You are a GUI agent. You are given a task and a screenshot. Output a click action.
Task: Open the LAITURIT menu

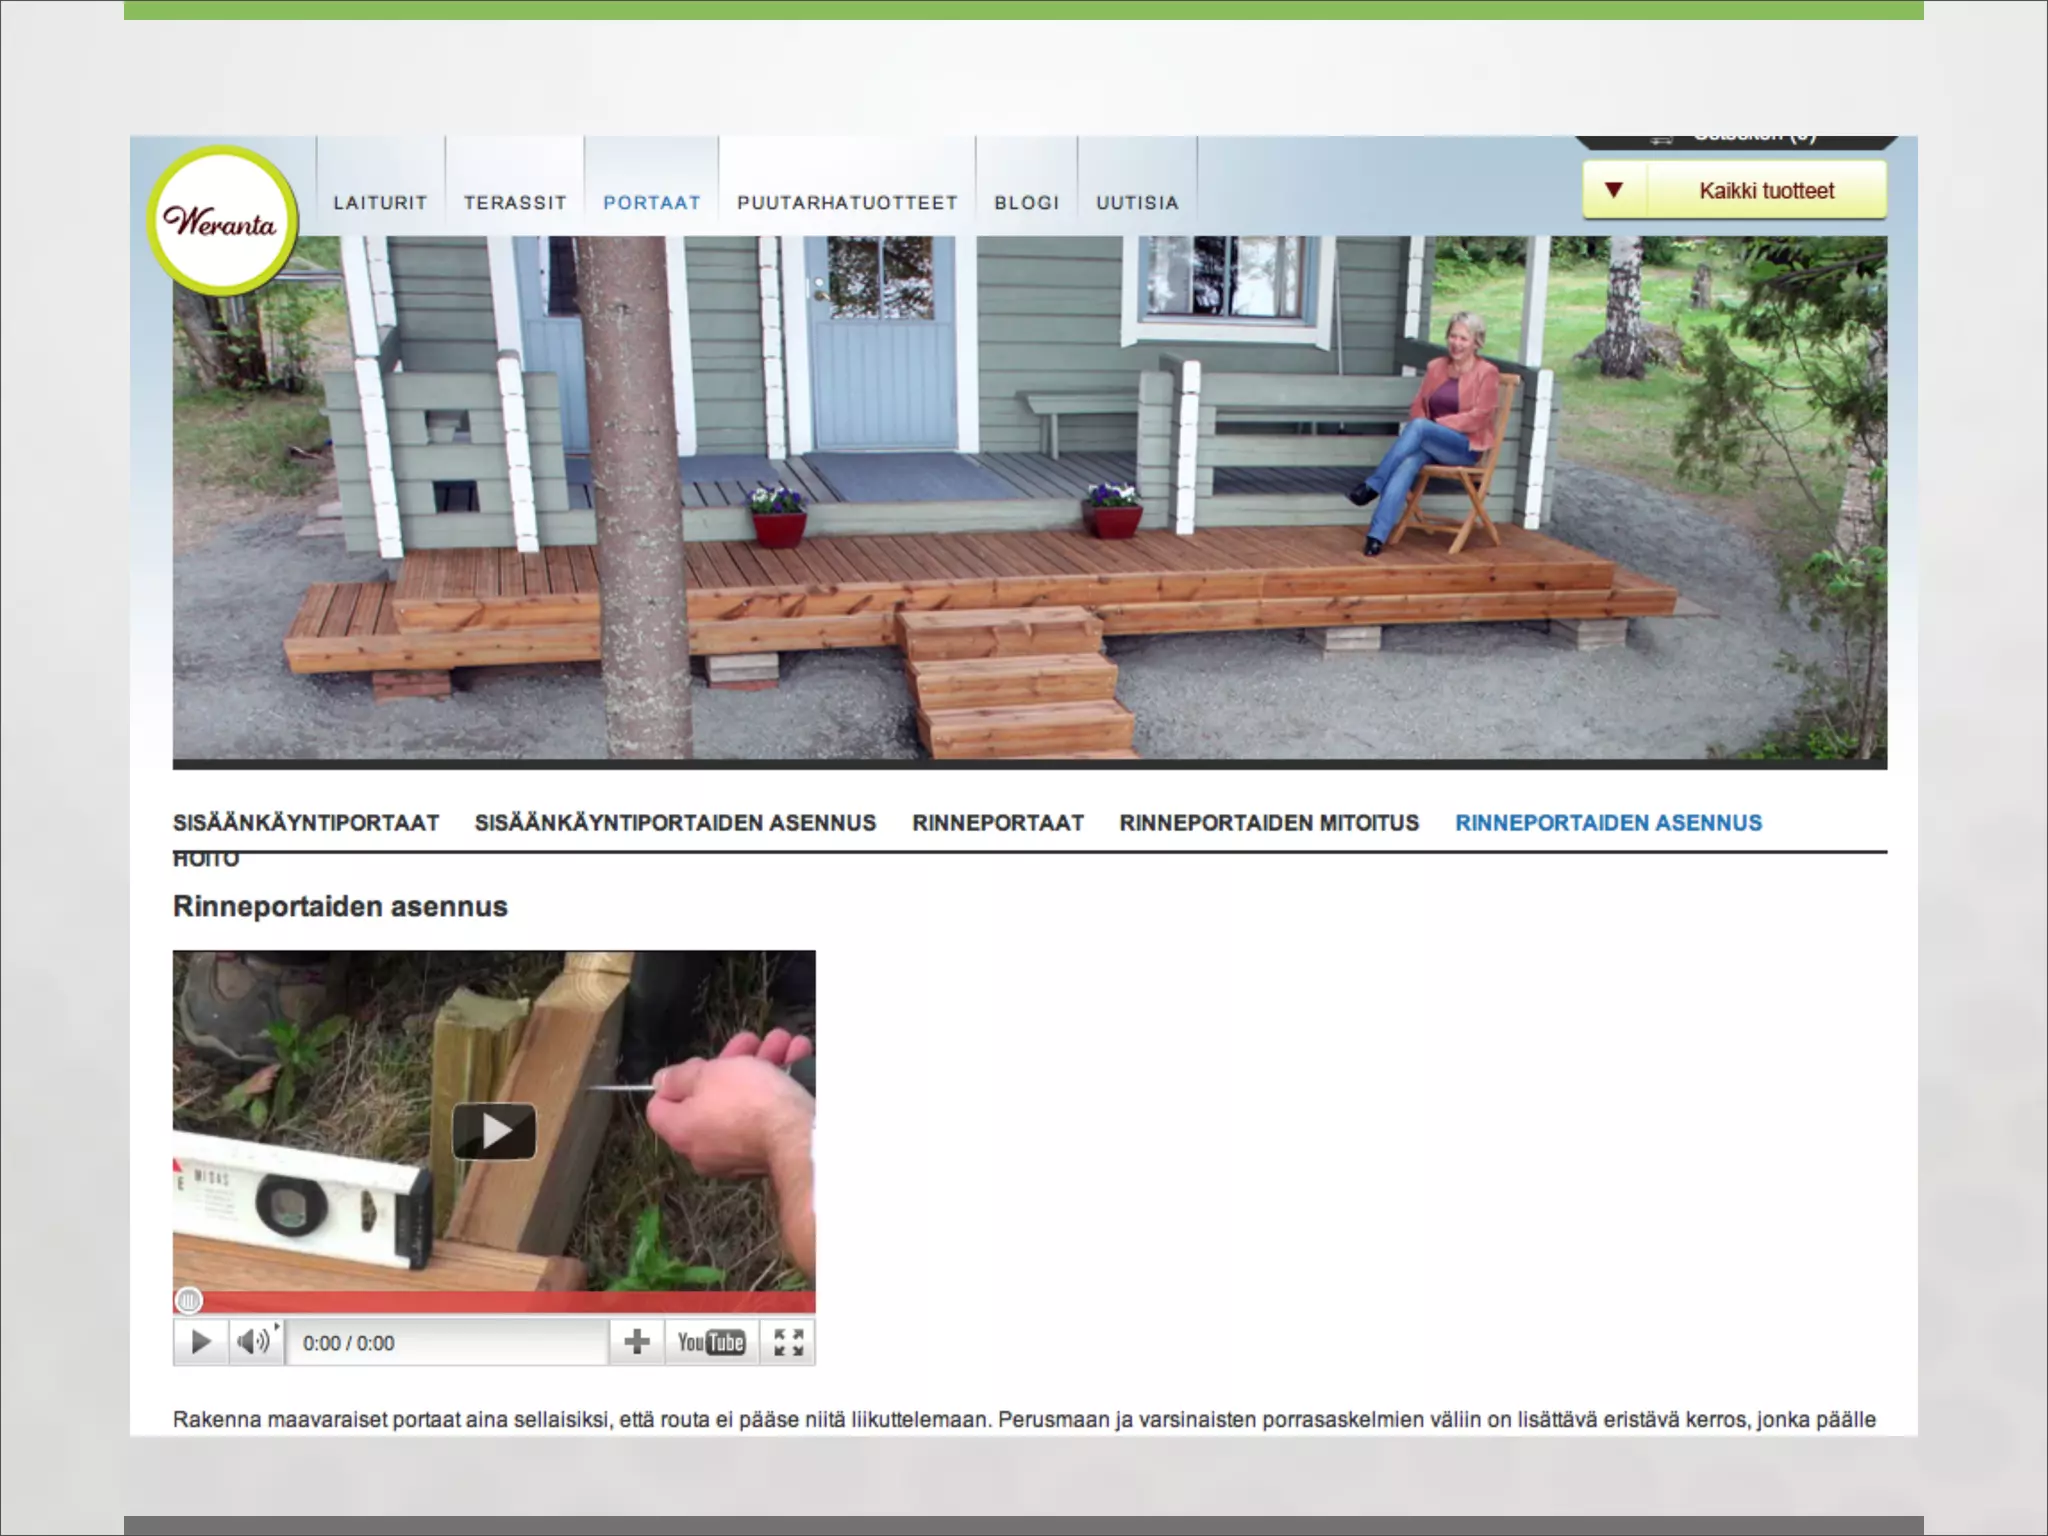380,203
